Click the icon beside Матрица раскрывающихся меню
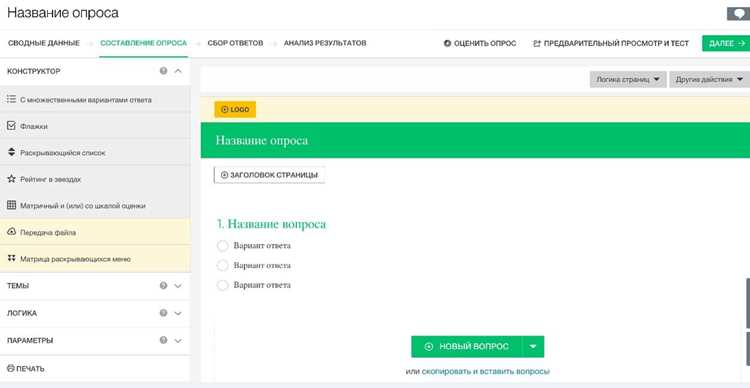Viewport: 750px width, 388px height. [x=12, y=258]
